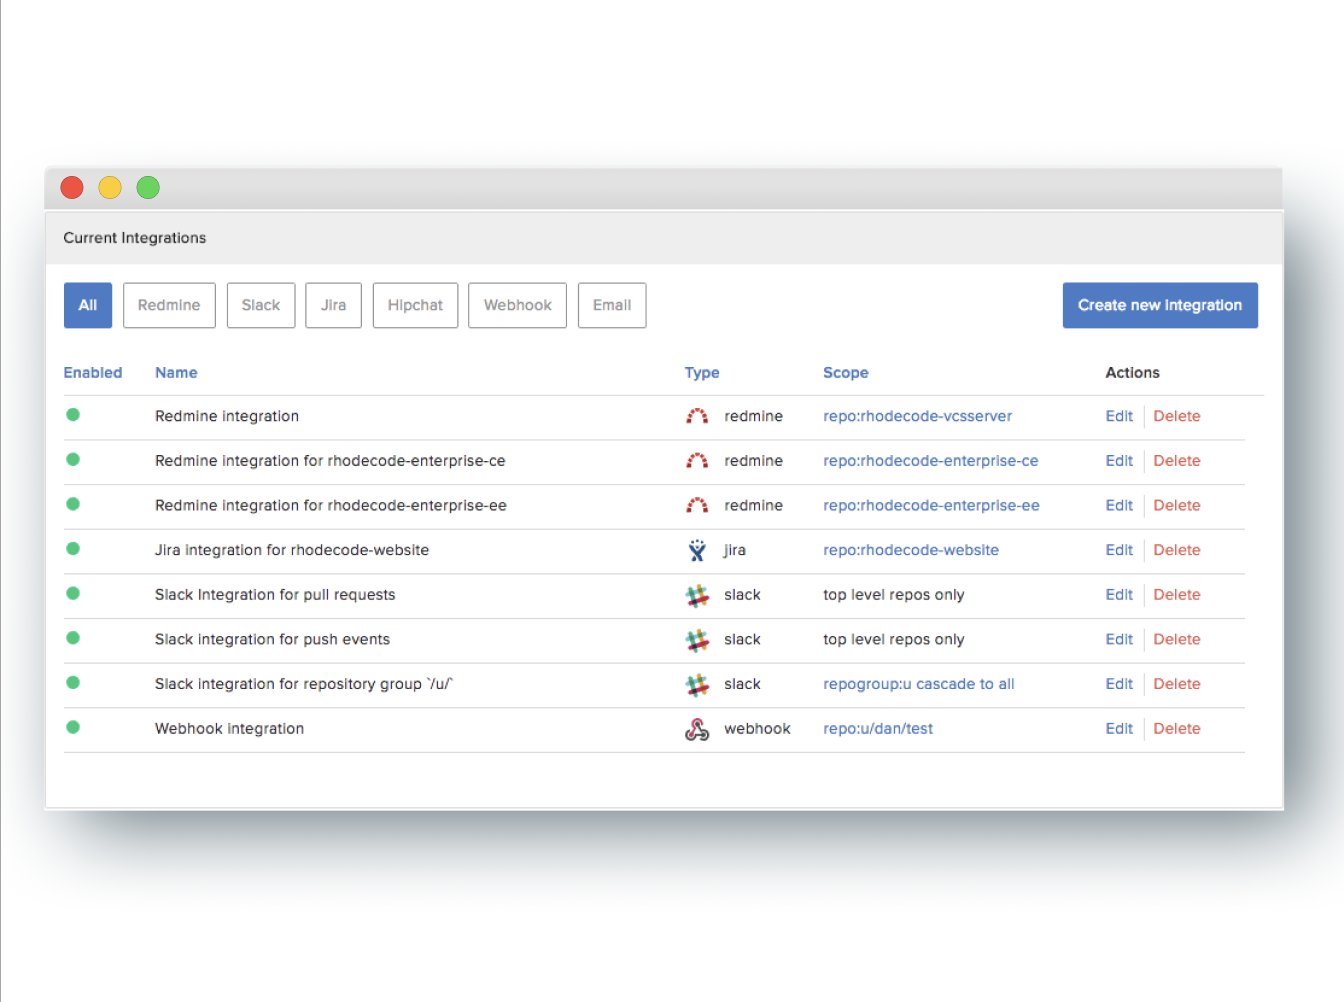Delete the Slack integration for push events

click(1176, 639)
